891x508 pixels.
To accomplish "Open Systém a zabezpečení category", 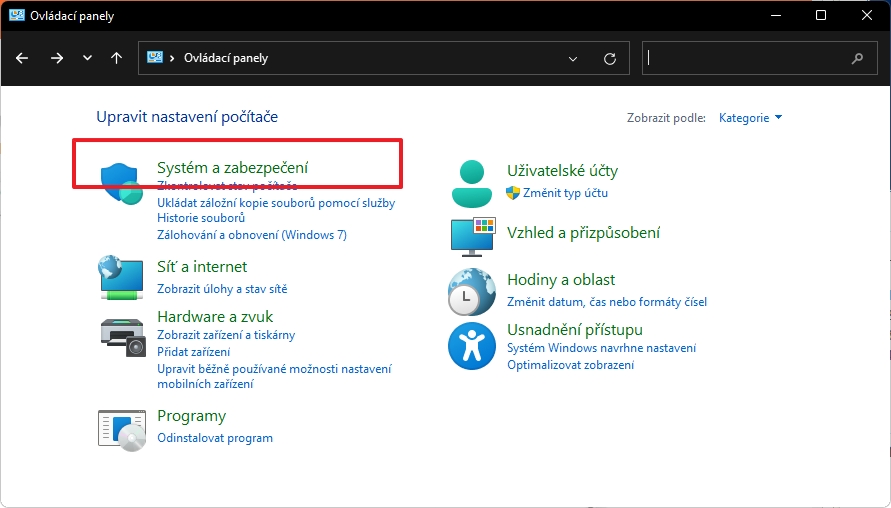I will coord(232,168).
